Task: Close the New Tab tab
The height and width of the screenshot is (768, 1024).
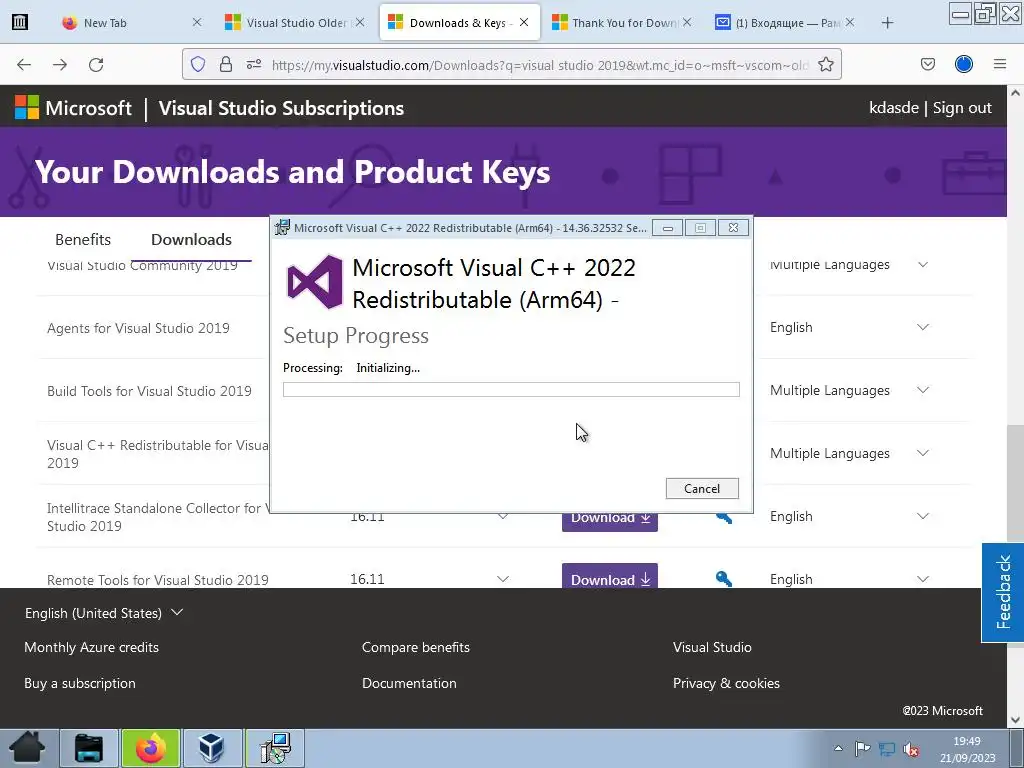Action: tap(197, 22)
